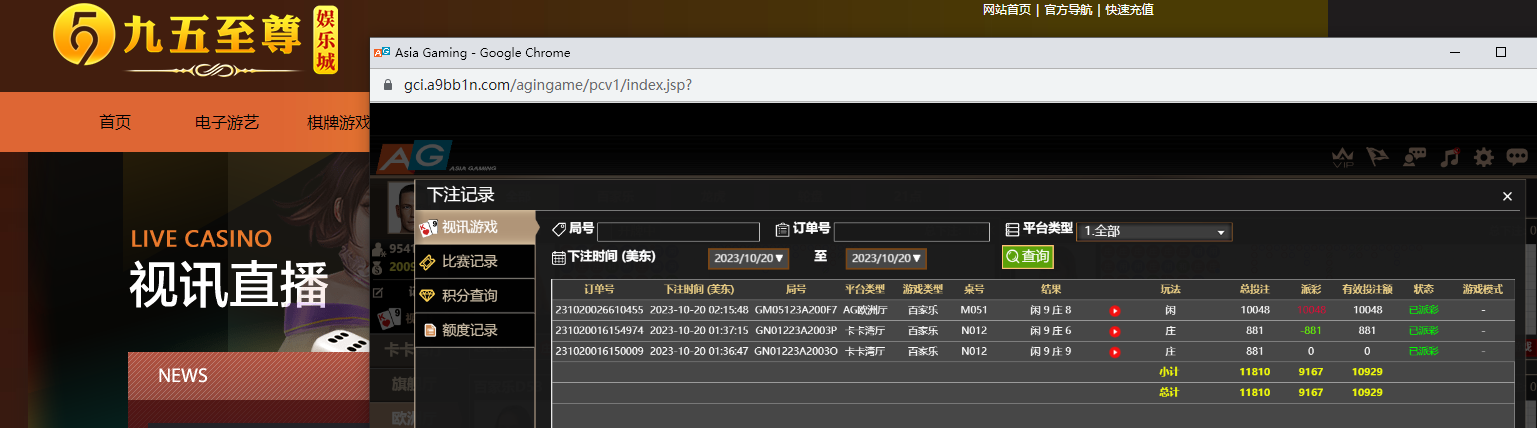1537x428 pixels.
Task: Click the 网站首页 link
Action: (1007, 9)
